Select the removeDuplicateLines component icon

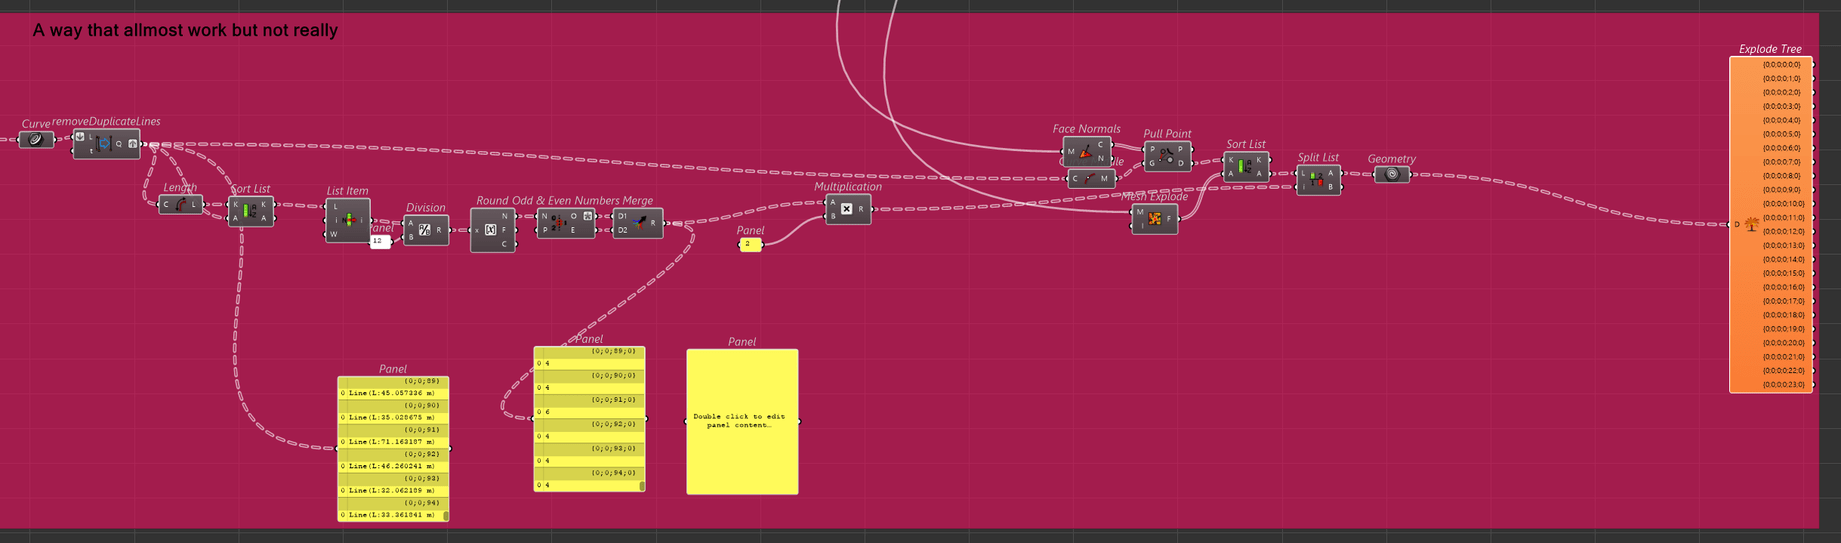tap(105, 144)
